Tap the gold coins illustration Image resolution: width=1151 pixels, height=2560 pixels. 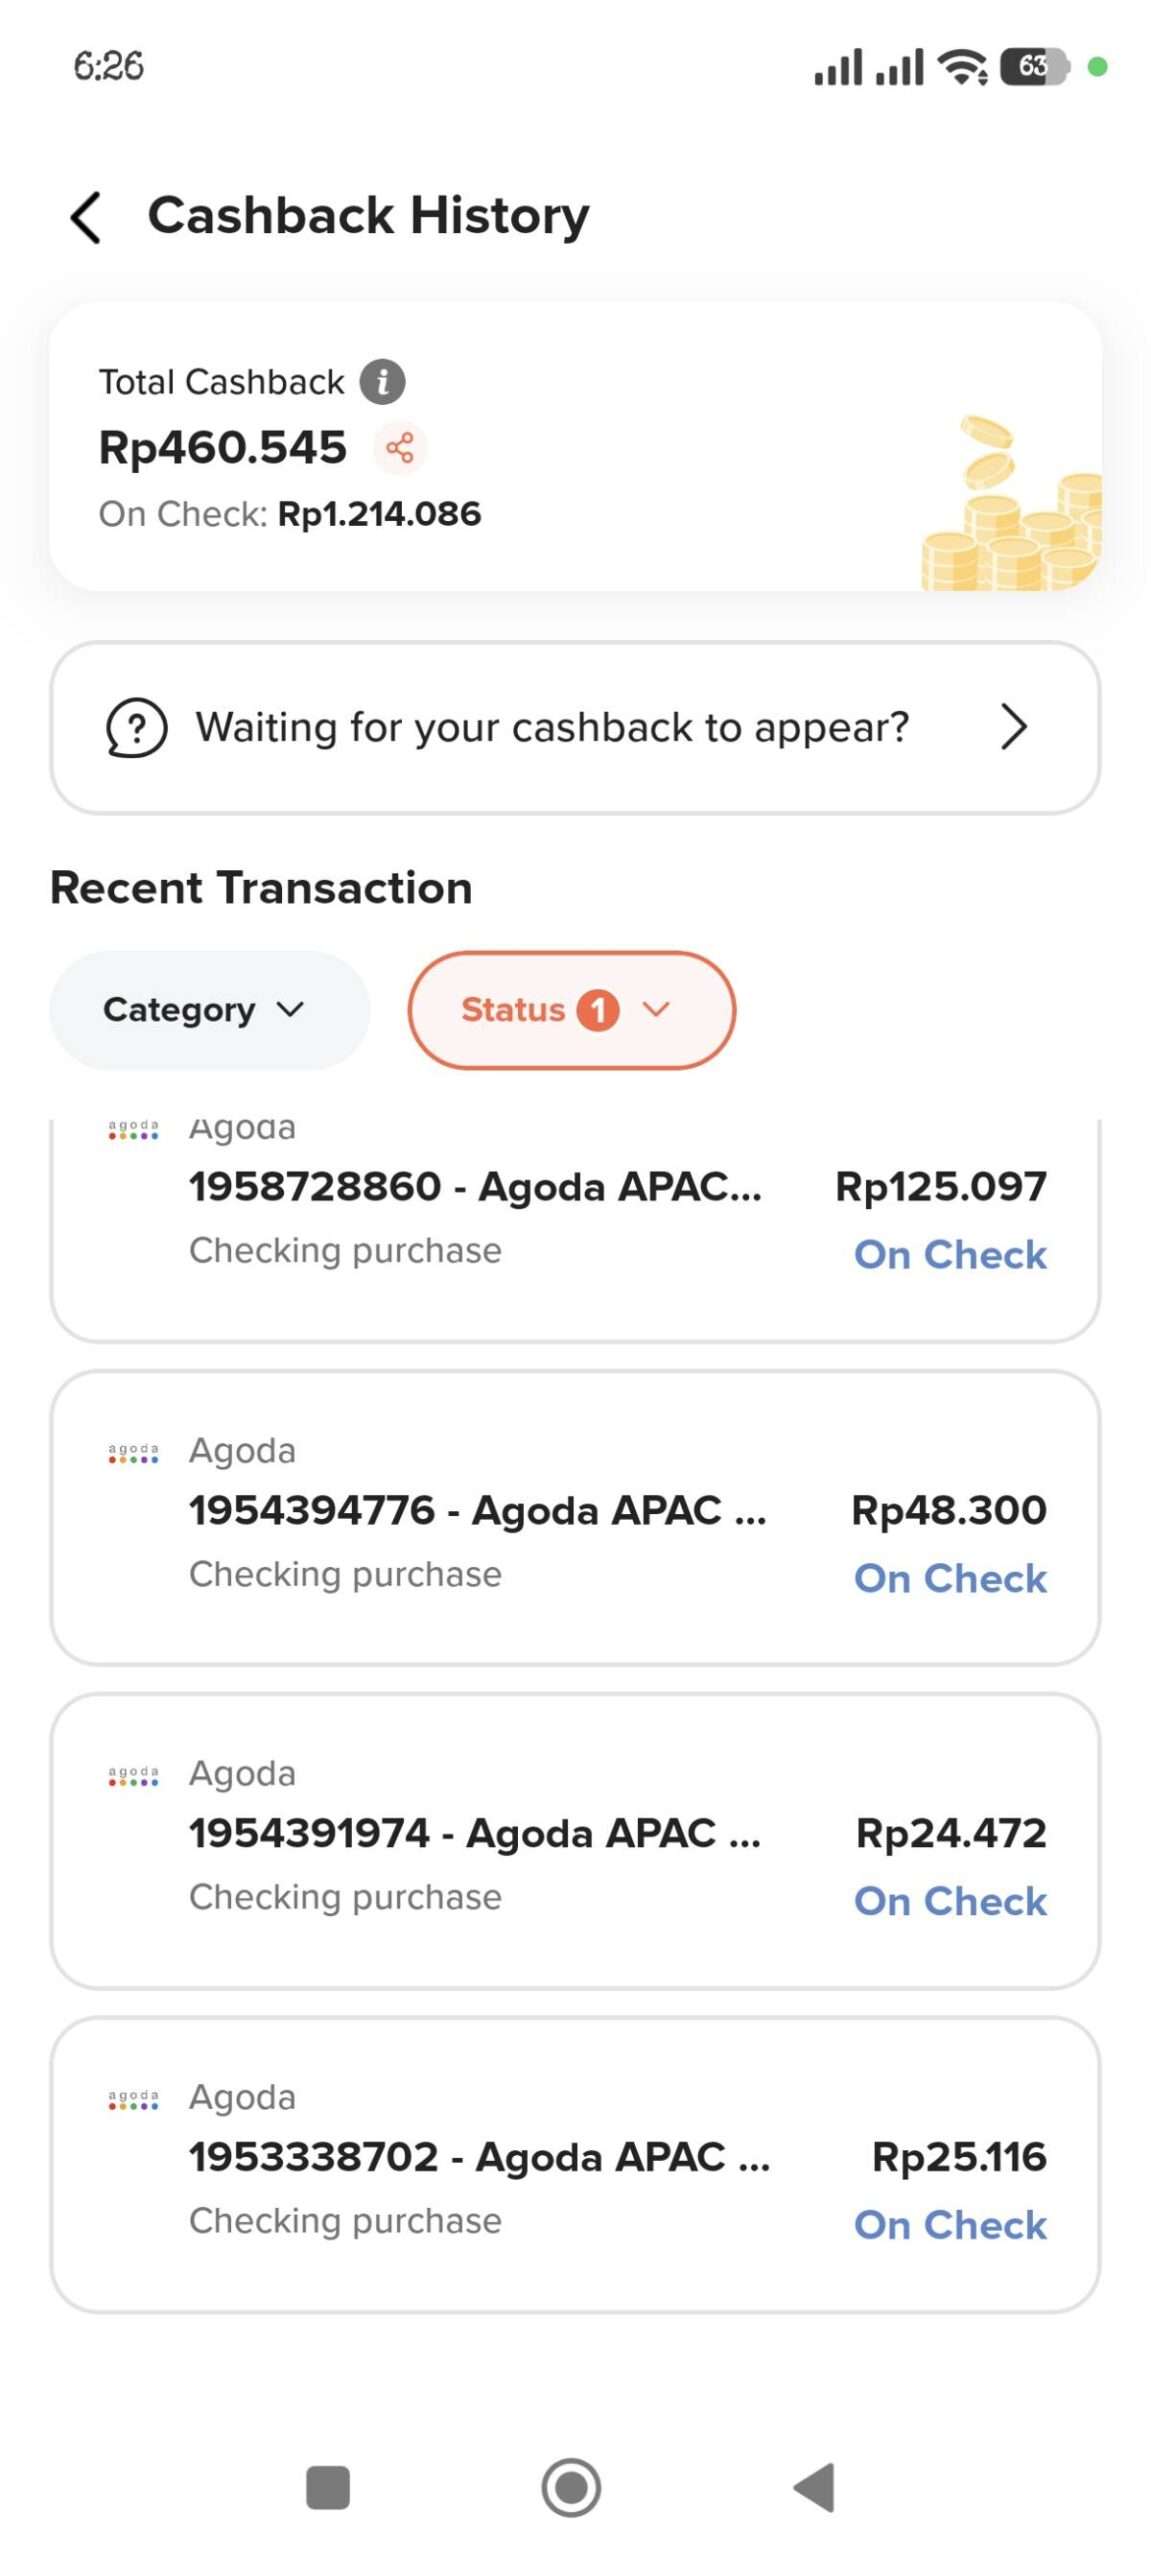[1010, 510]
